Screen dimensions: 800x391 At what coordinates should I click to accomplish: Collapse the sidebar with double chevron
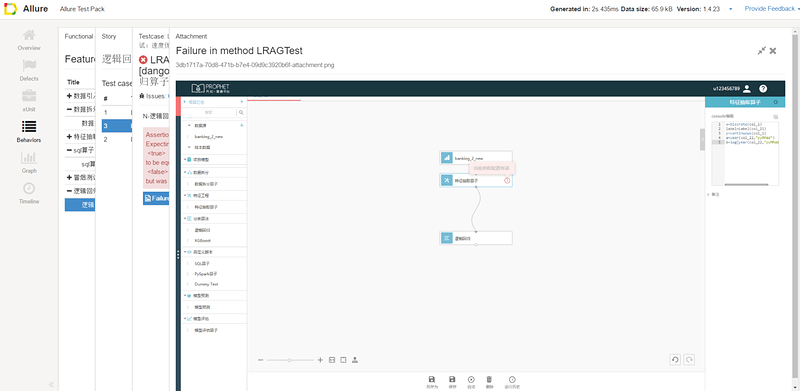point(51,384)
